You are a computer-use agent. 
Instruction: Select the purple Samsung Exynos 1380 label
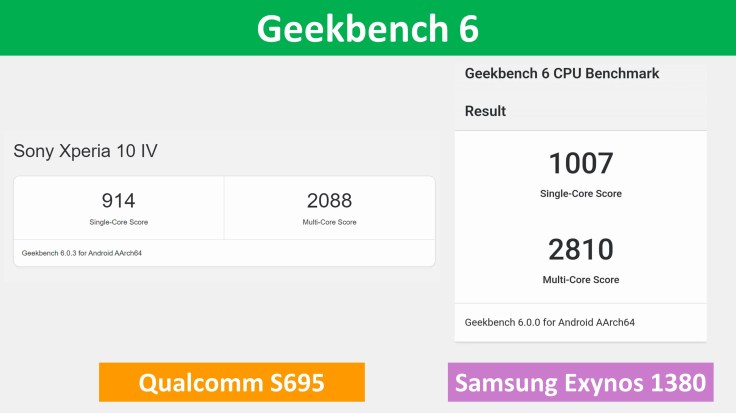pyautogui.click(x=581, y=382)
